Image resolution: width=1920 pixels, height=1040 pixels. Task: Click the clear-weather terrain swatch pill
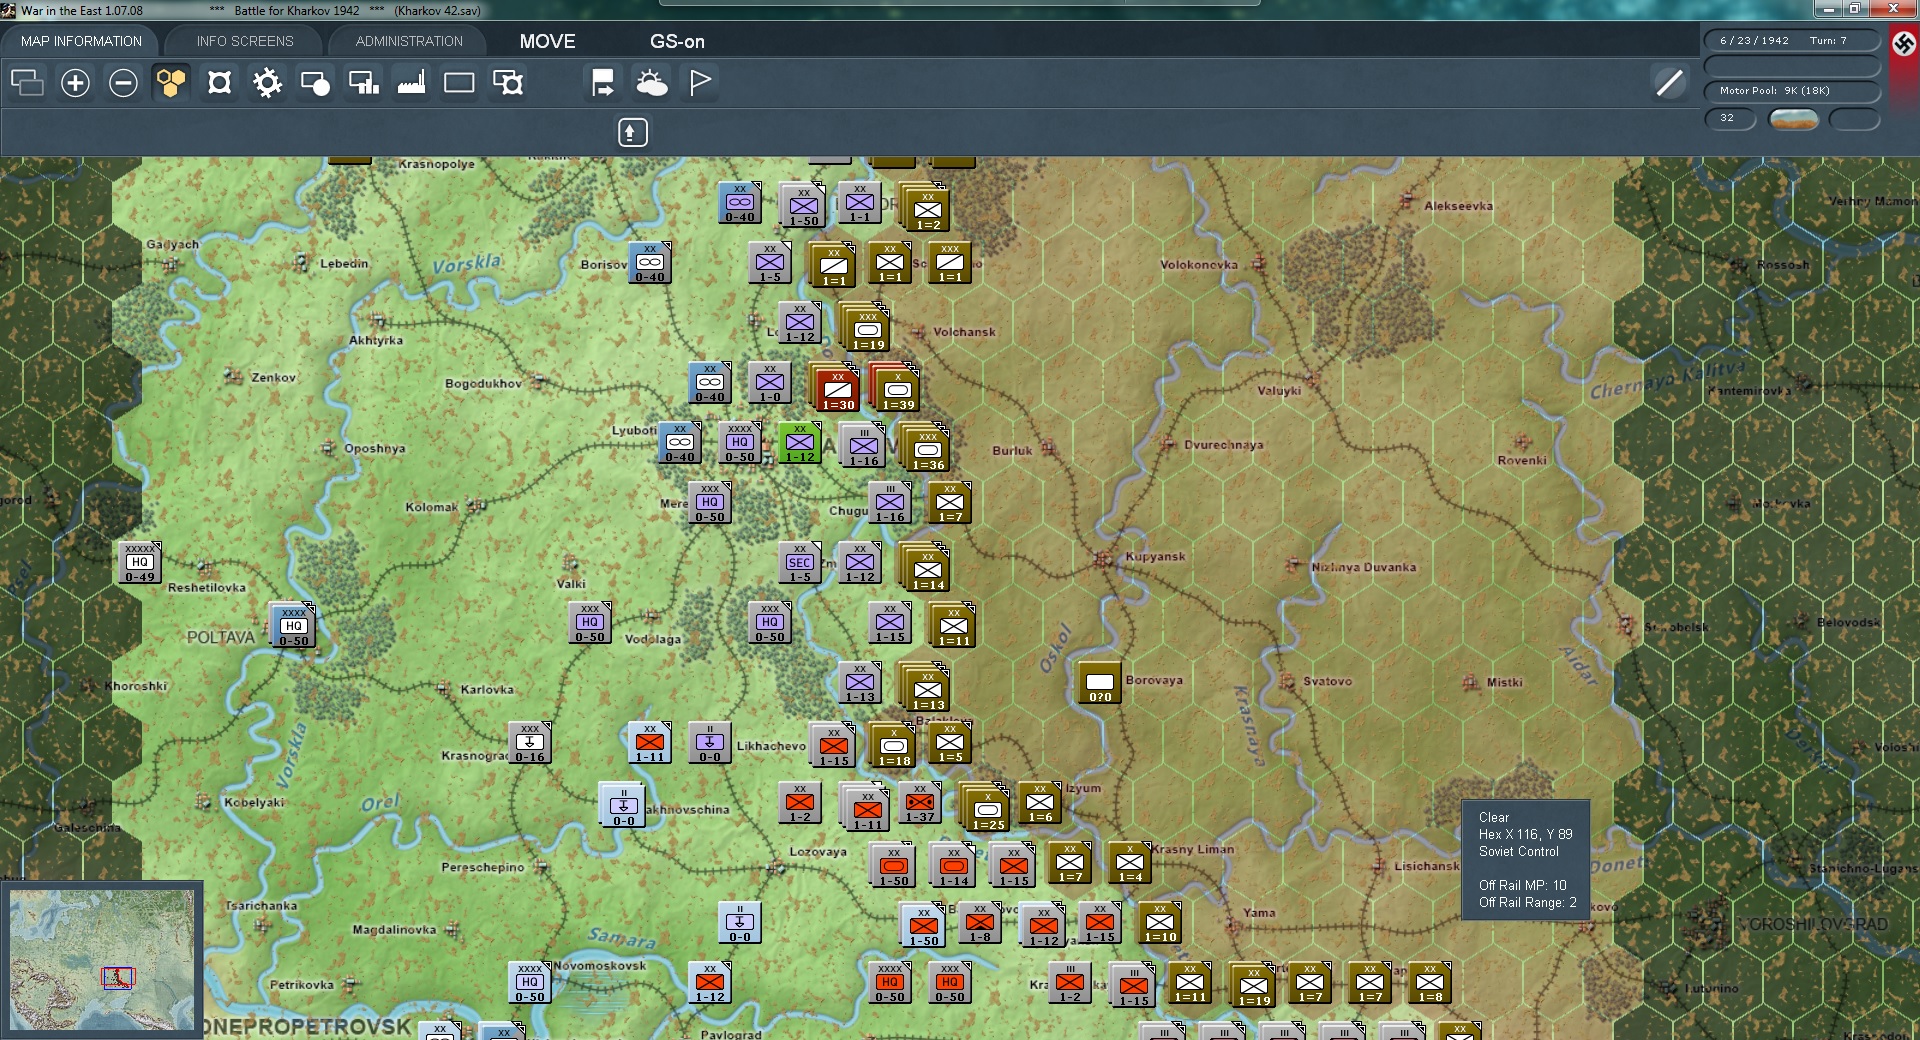point(1793,118)
